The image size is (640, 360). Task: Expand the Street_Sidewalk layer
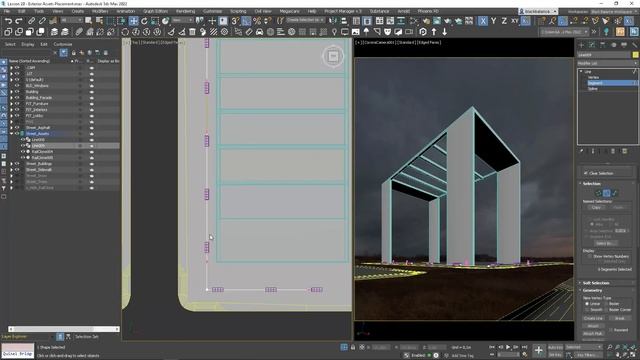click(x=11, y=170)
